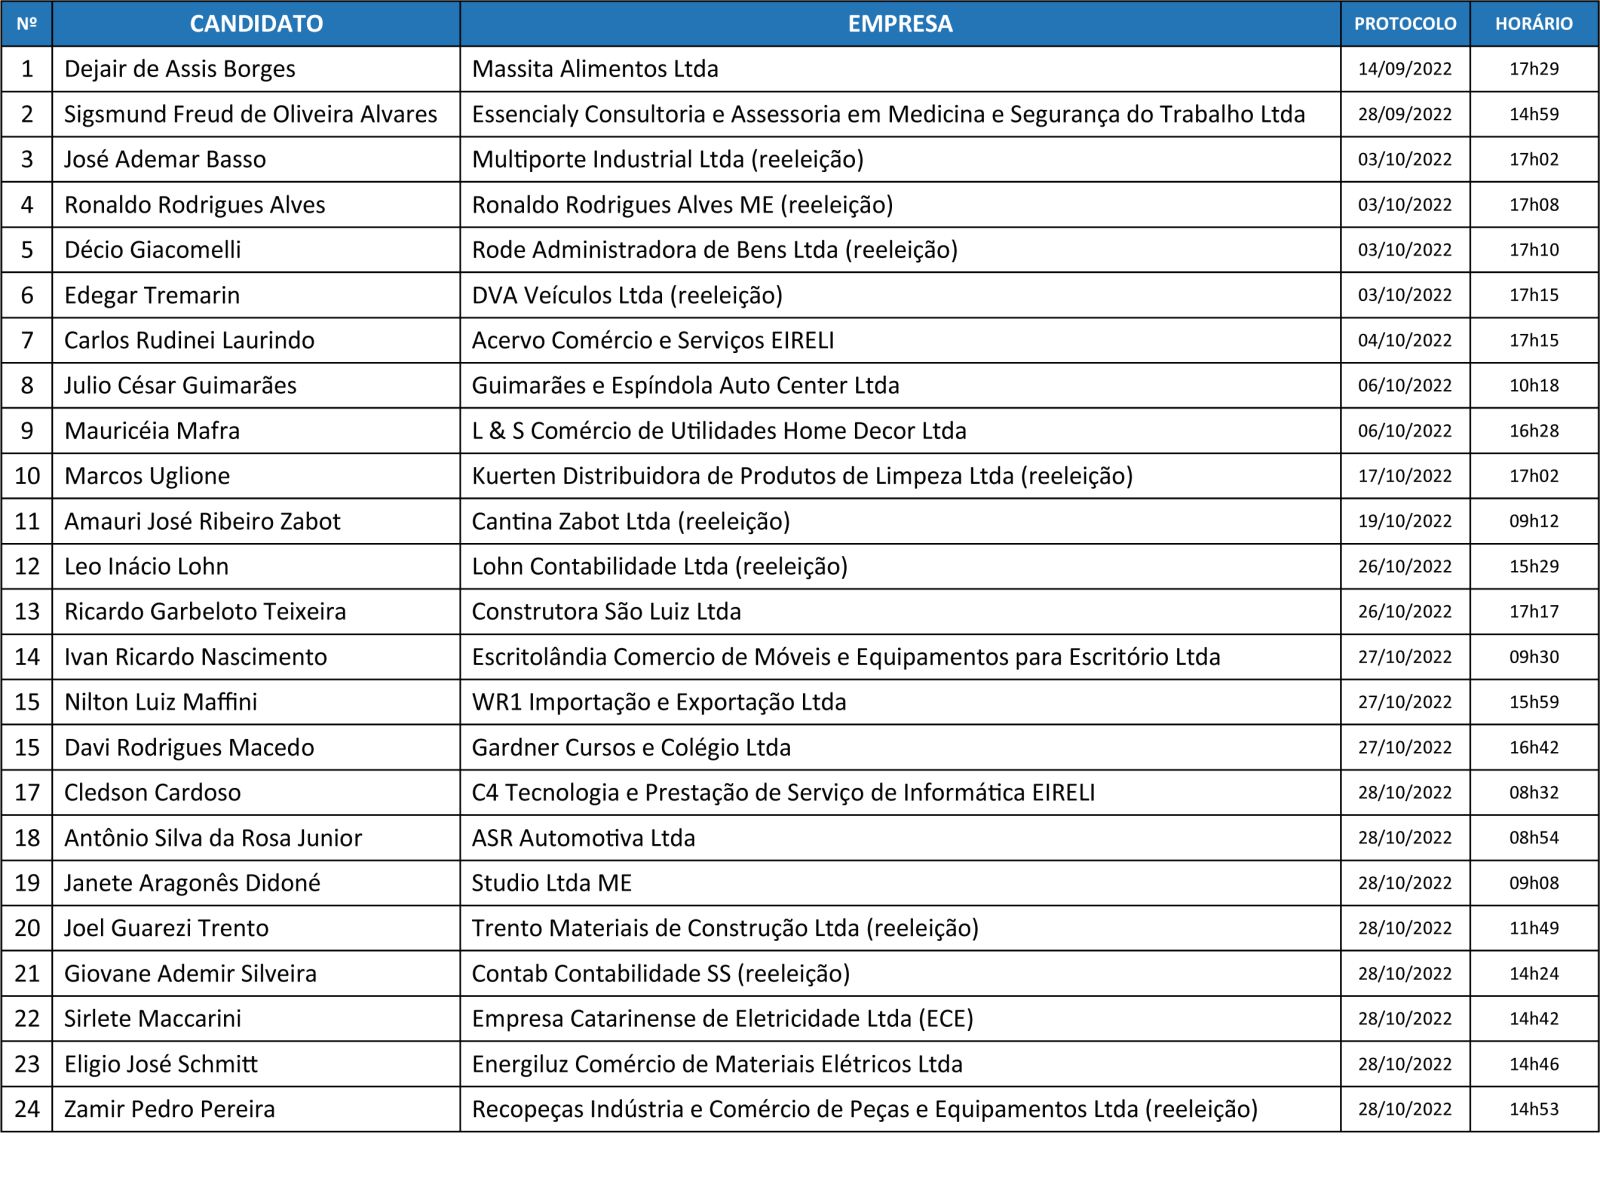Click the CANDIDATO column header

(x=256, y=24)
